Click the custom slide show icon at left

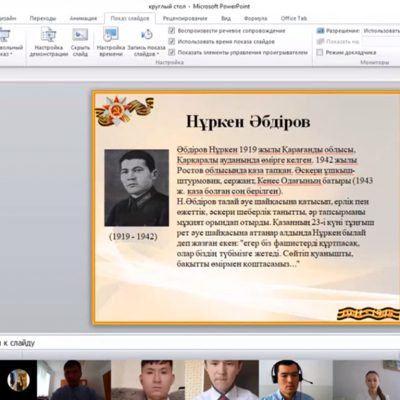tap(5, 35)
